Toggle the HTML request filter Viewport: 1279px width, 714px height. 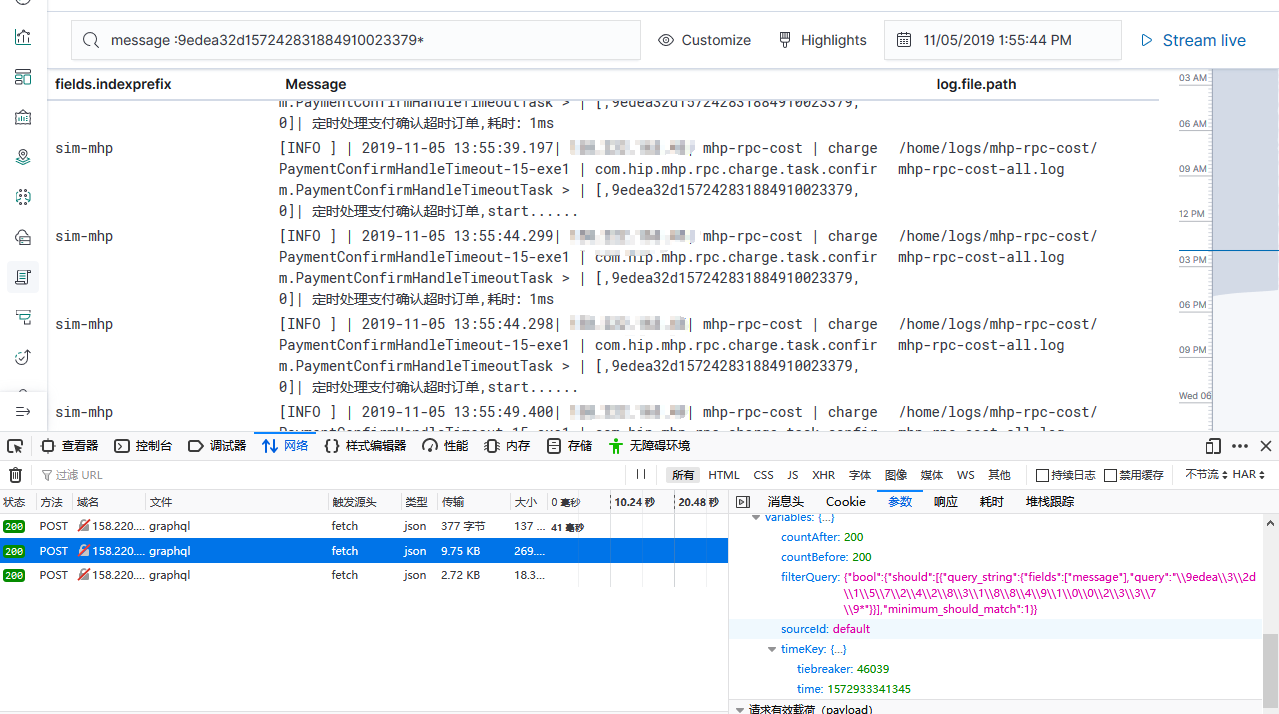[724, 475]
